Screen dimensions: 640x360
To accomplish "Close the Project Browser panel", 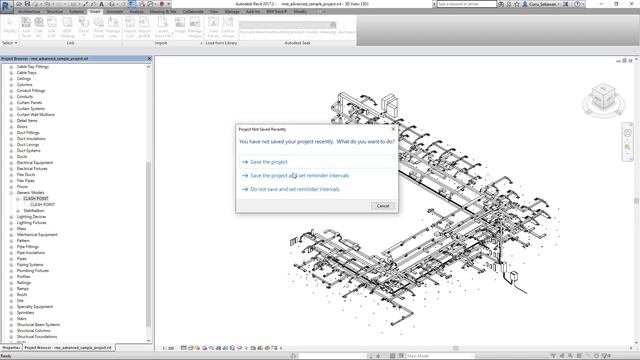I will click(x=149, y=59).
